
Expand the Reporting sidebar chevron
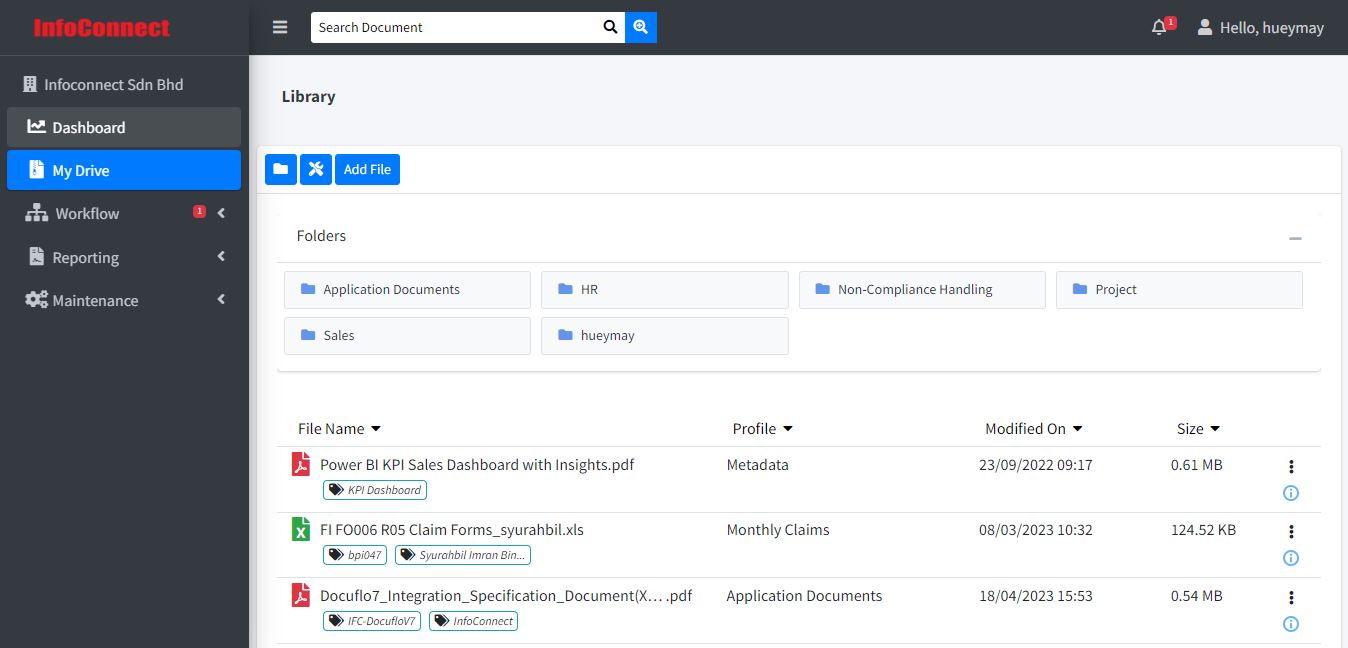pos(221,256)
